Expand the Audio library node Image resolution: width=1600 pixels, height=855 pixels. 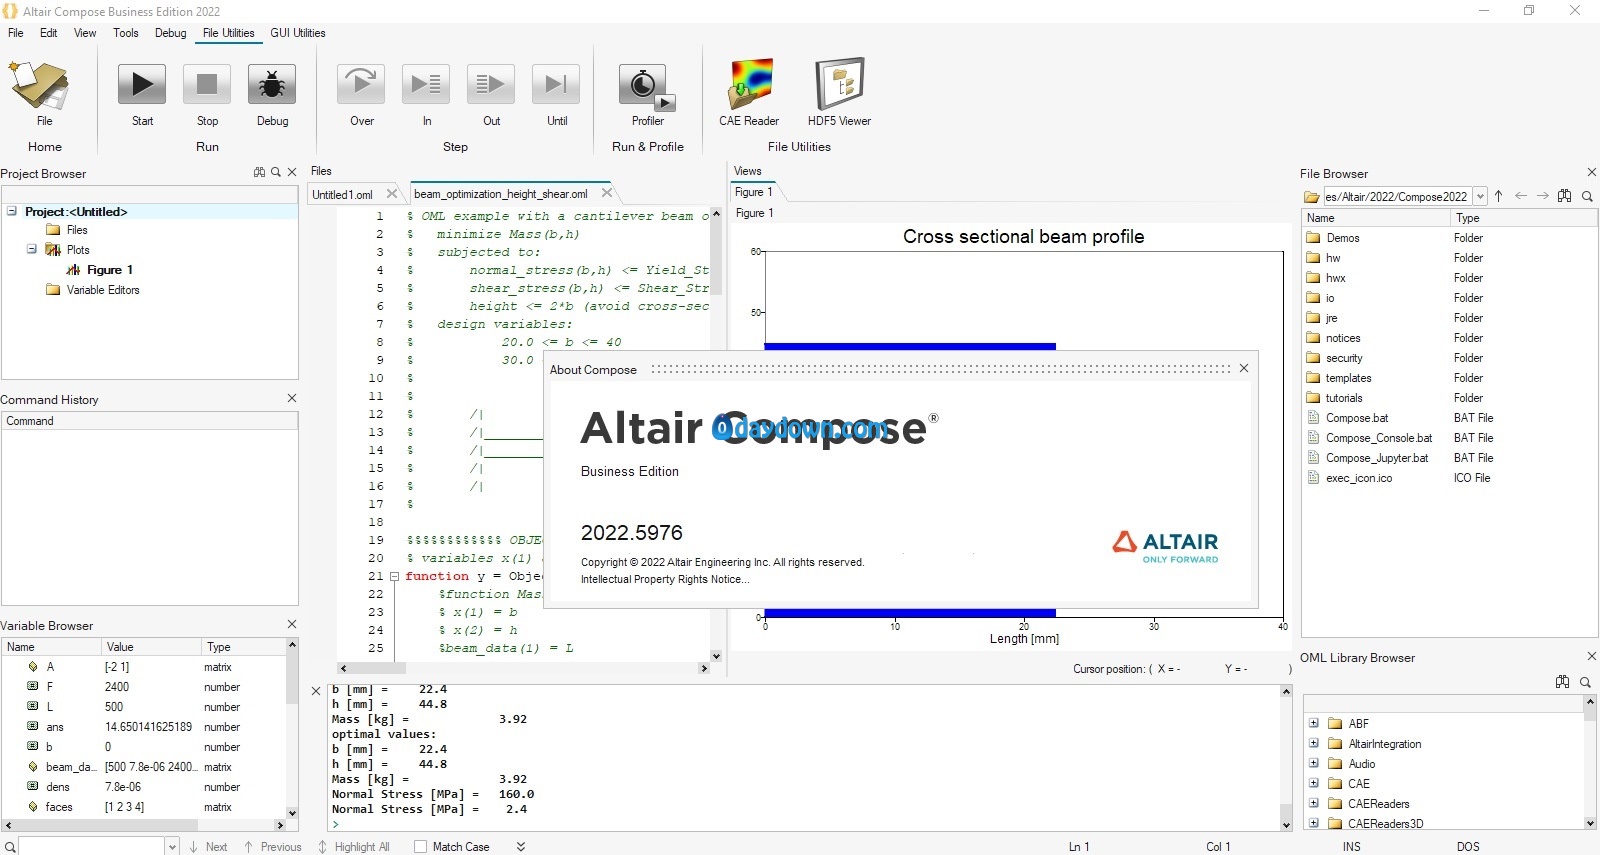[x=1314, y=763]
